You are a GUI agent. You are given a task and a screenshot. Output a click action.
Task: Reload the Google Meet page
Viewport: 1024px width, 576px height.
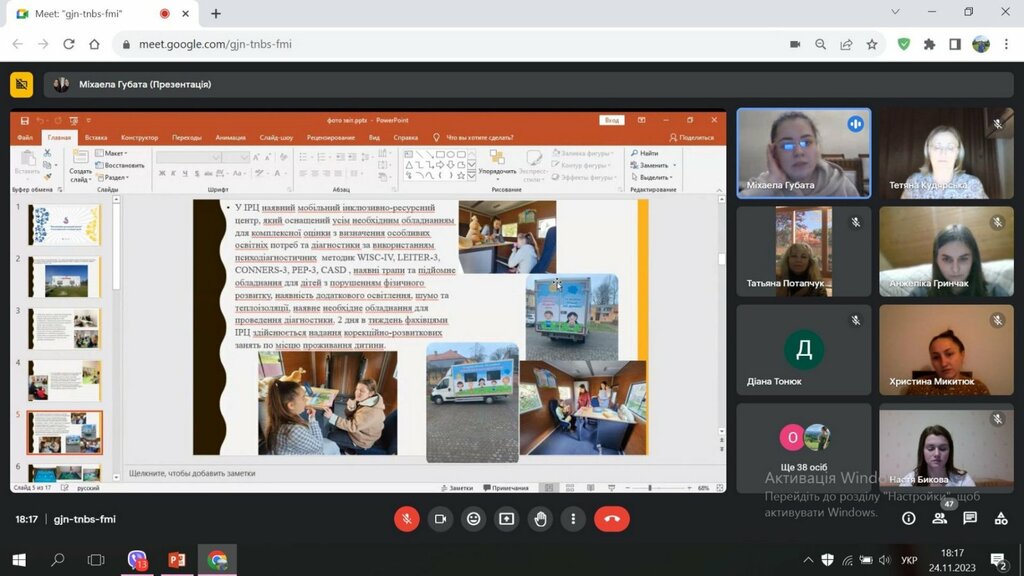(69, 44)
